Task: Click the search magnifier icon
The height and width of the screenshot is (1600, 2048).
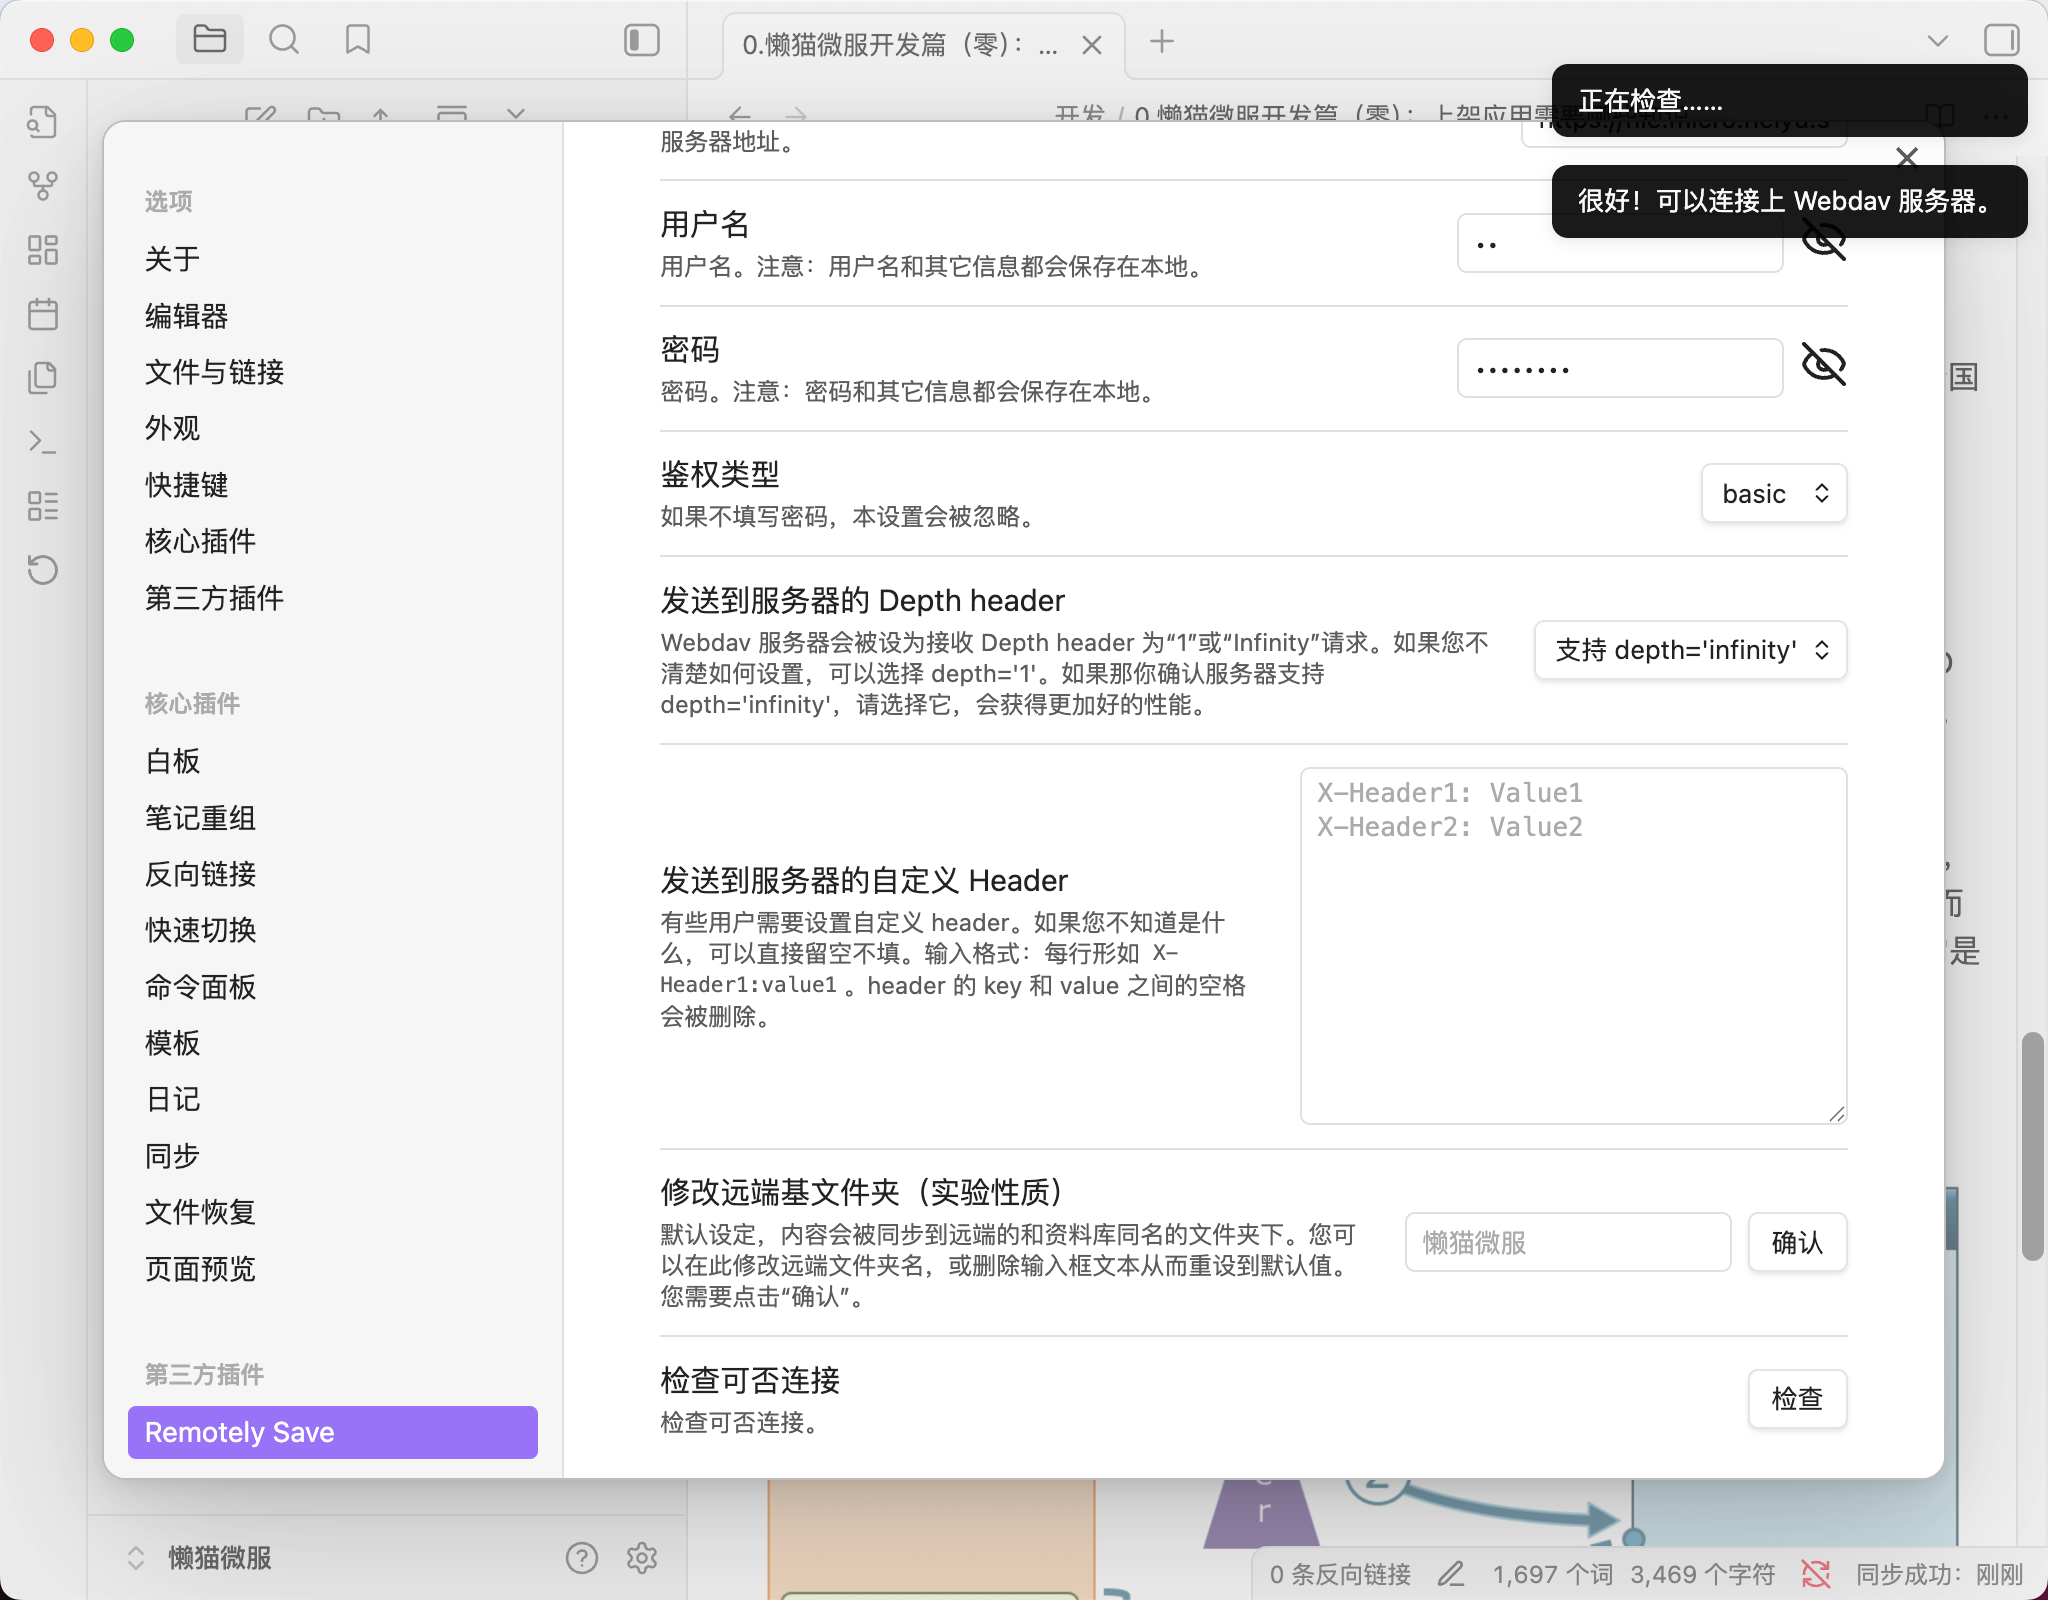Action: (x=284, y=40)
